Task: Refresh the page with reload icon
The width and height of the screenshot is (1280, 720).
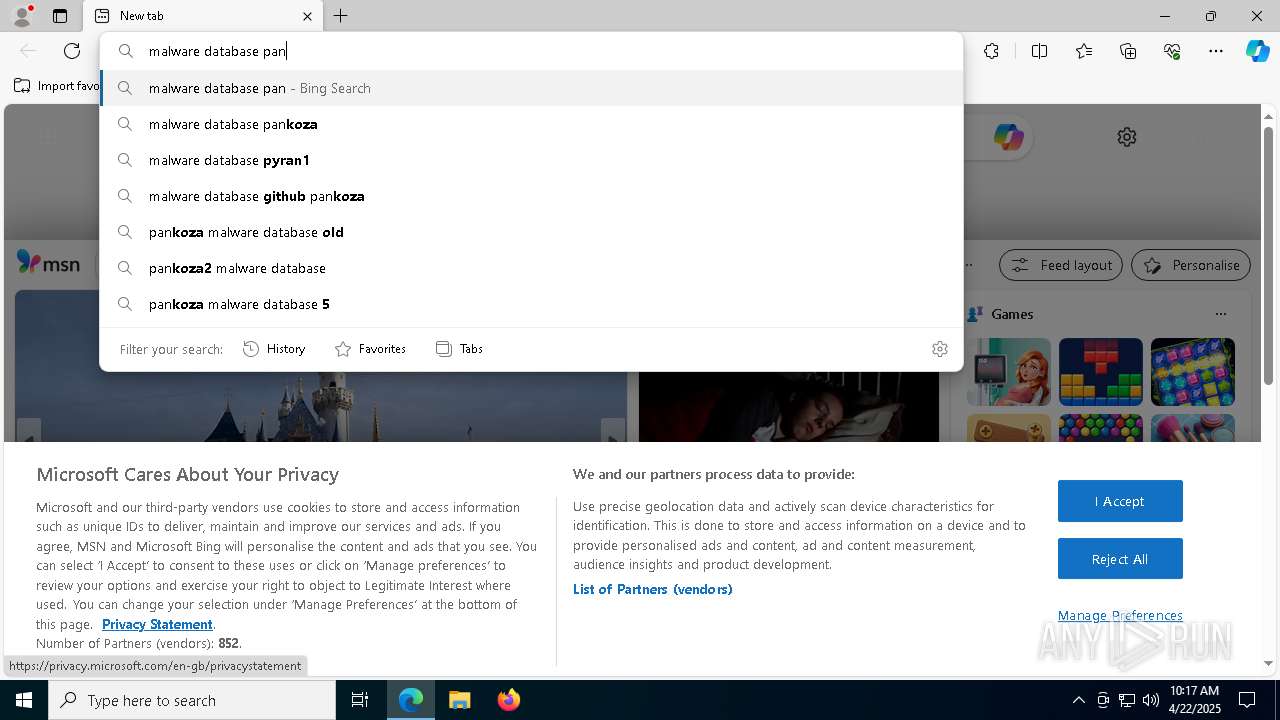Action: (x=72, y=51)
